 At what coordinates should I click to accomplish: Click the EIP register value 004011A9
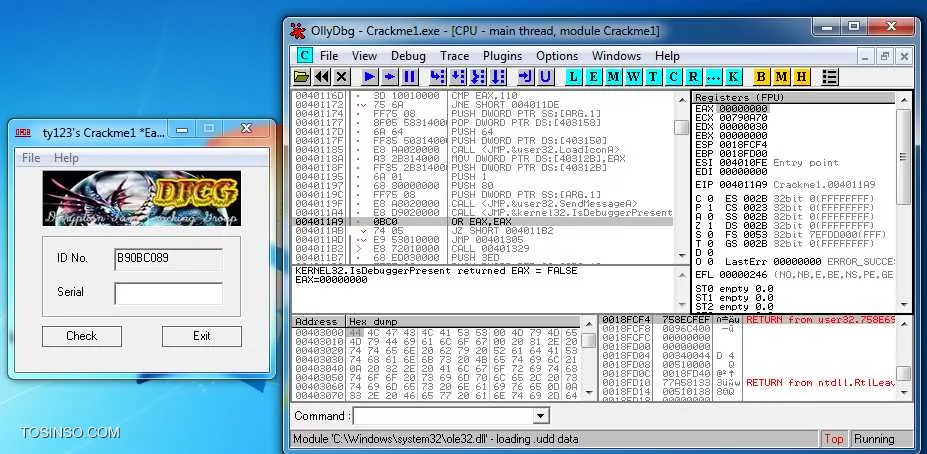coord(743,184)
